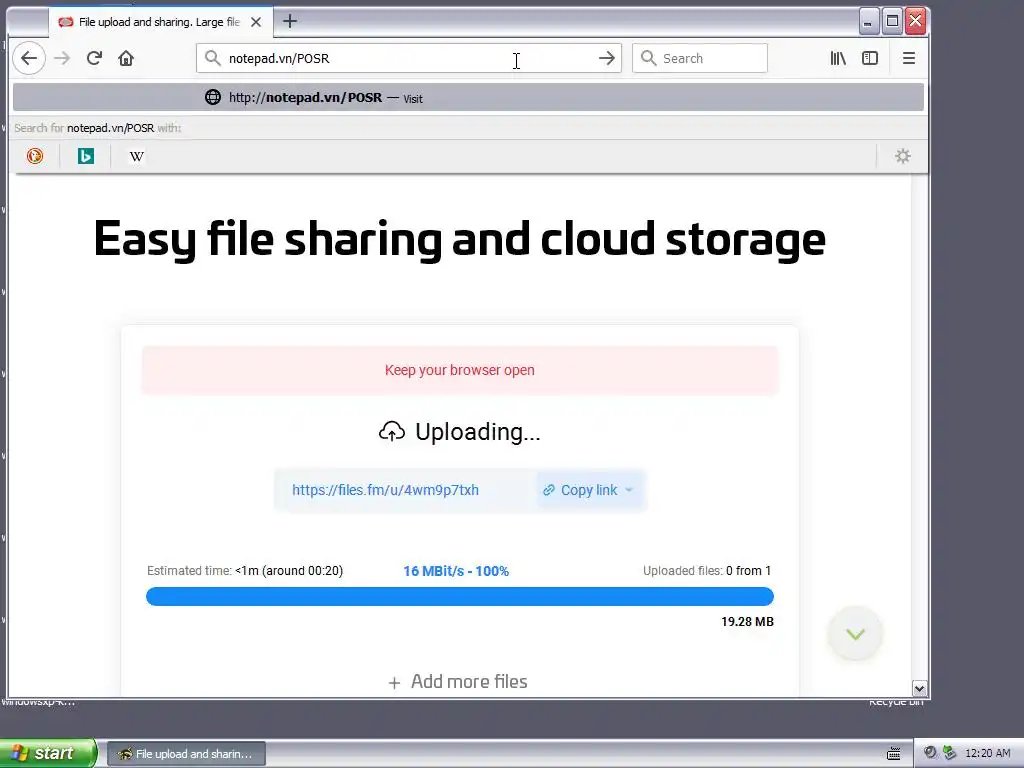1024x768 pixels.
Task: Focus the Search input box
Action: [x=700, y=58]
